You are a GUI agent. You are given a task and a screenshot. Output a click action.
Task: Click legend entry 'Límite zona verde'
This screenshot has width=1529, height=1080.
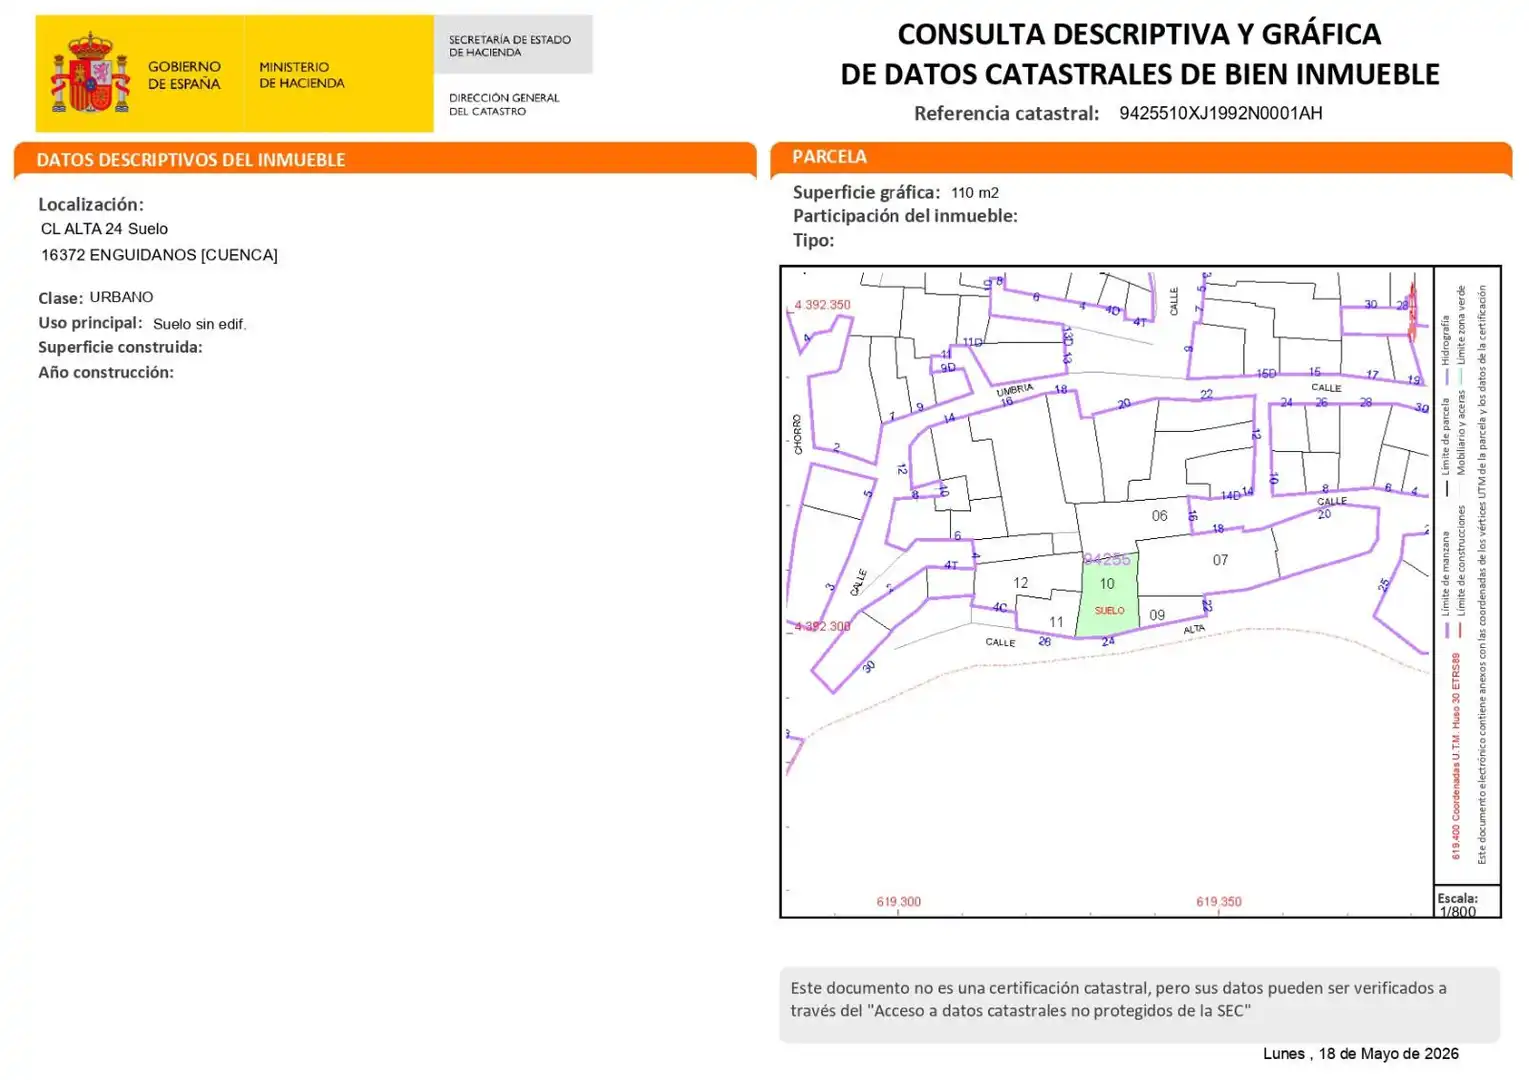click(x=1460, y=335)
